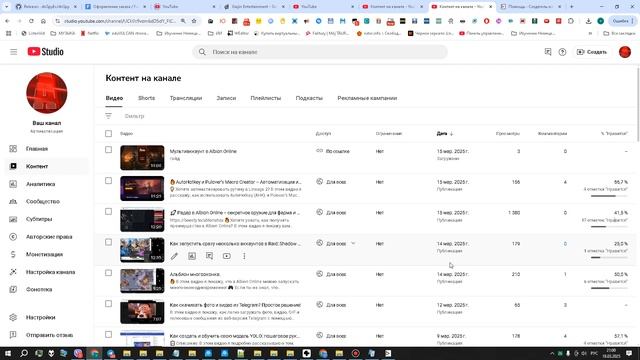Open the 'Альбион многооконка' video title
The height and width of the screenshot is (360, 640).
coord(195,274)
